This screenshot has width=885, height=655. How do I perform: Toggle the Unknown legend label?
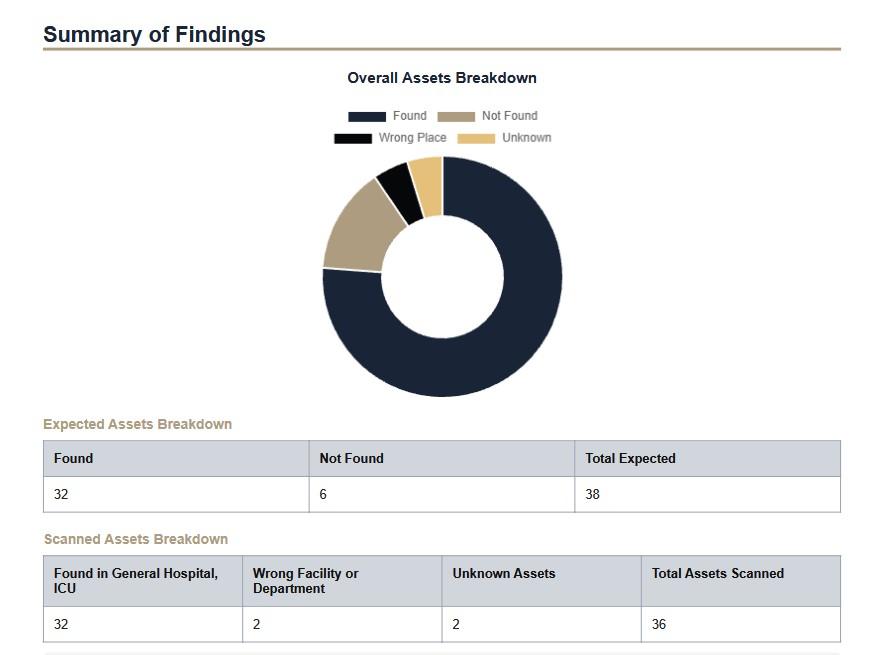coord(526,138)
